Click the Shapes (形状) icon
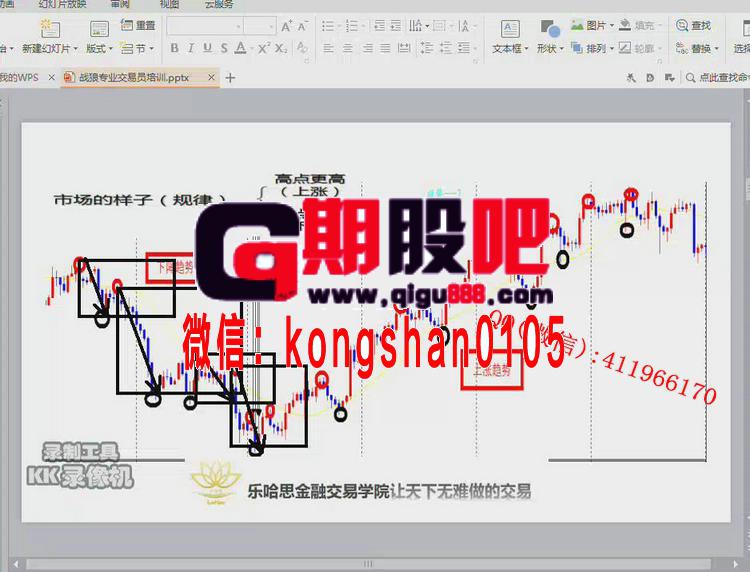Screen dimensions: 750x572 coord(550,29)
